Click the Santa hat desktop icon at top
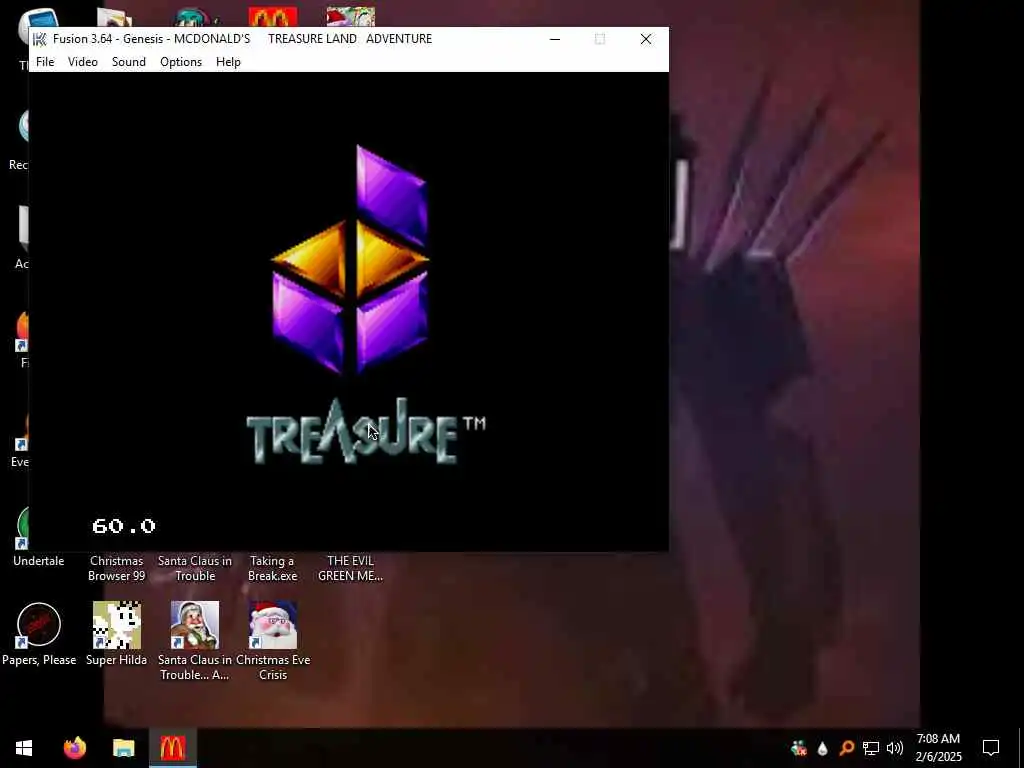 [x=351, y=18]
